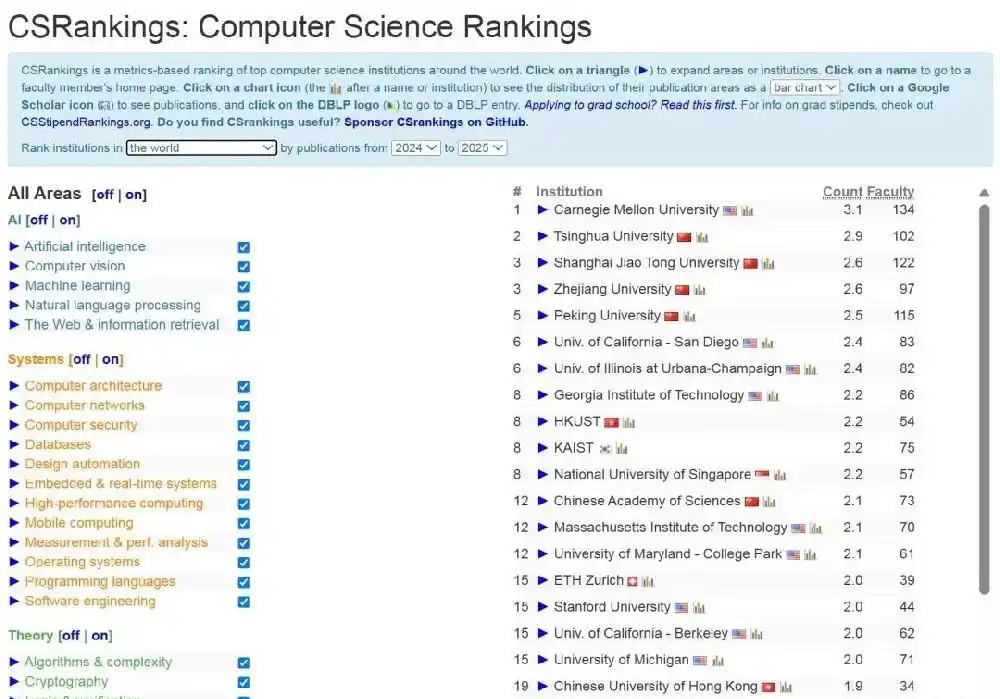Expand the Carnegie Mellon University faculty triangle

point(543,210)
